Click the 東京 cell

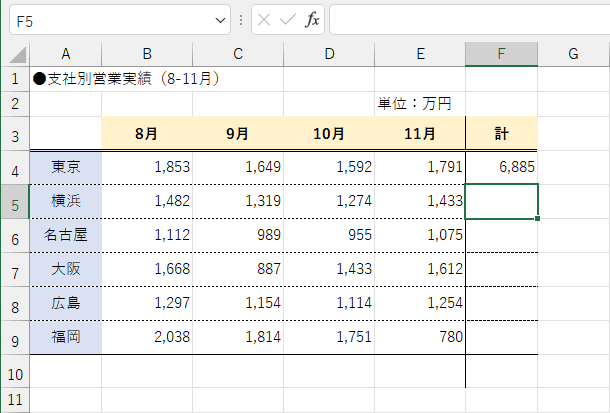(66, 168)
